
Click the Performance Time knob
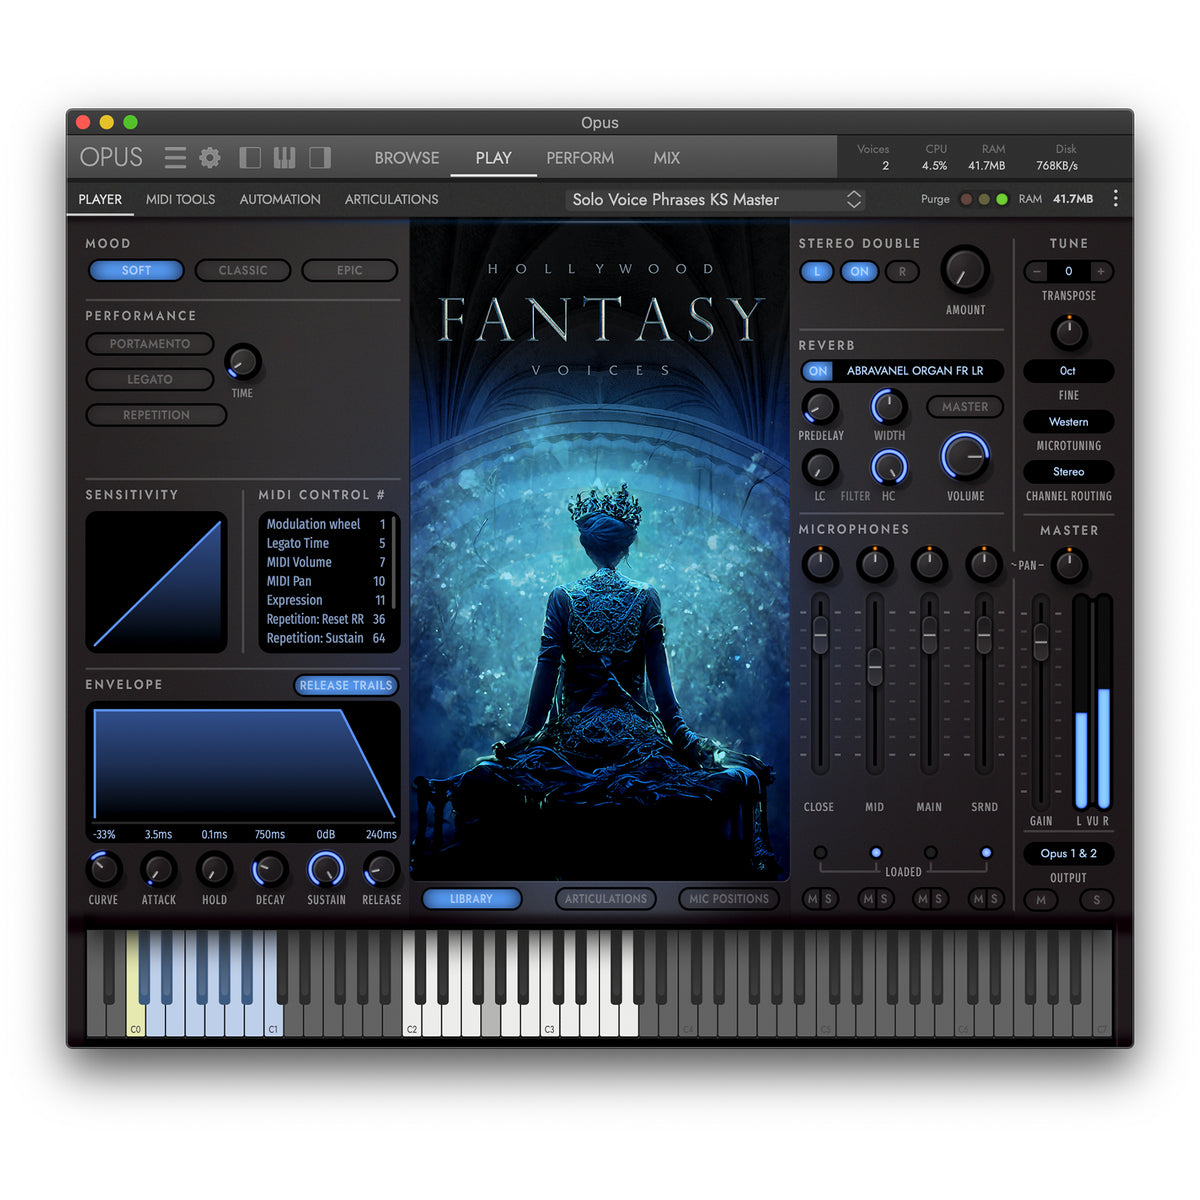click(x=242, y=362)
